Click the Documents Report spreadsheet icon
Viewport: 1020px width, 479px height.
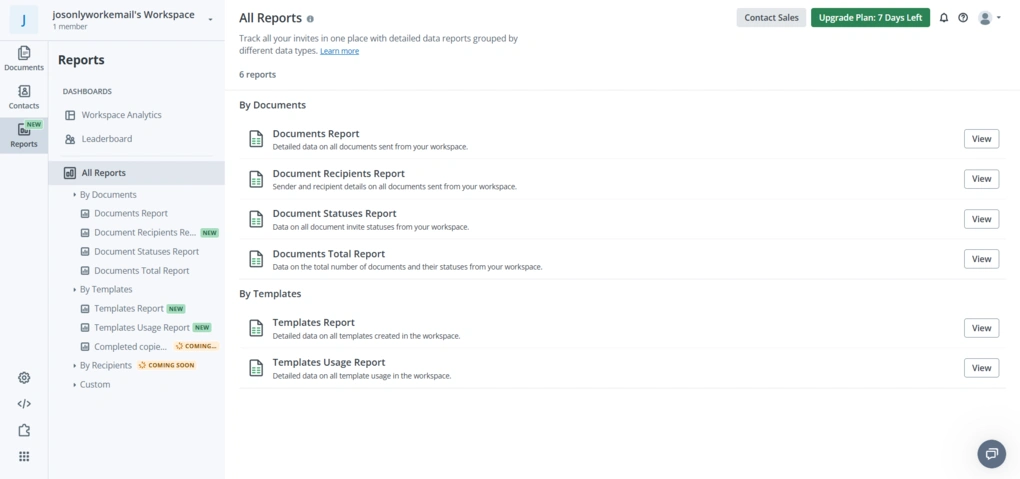pos(256,139)
